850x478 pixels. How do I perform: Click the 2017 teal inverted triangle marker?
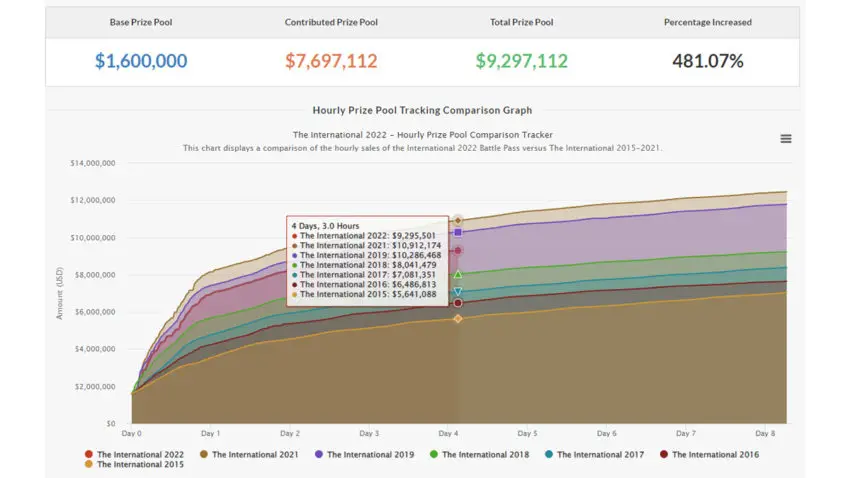pos(458,292)
